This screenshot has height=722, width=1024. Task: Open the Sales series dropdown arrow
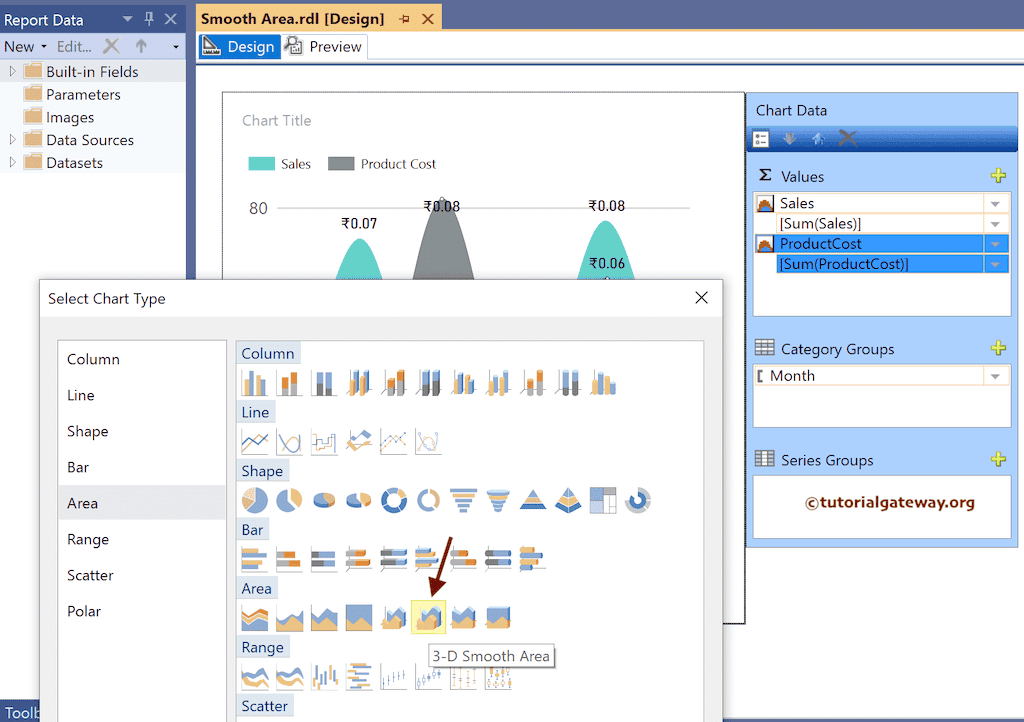tap(995, 204)
